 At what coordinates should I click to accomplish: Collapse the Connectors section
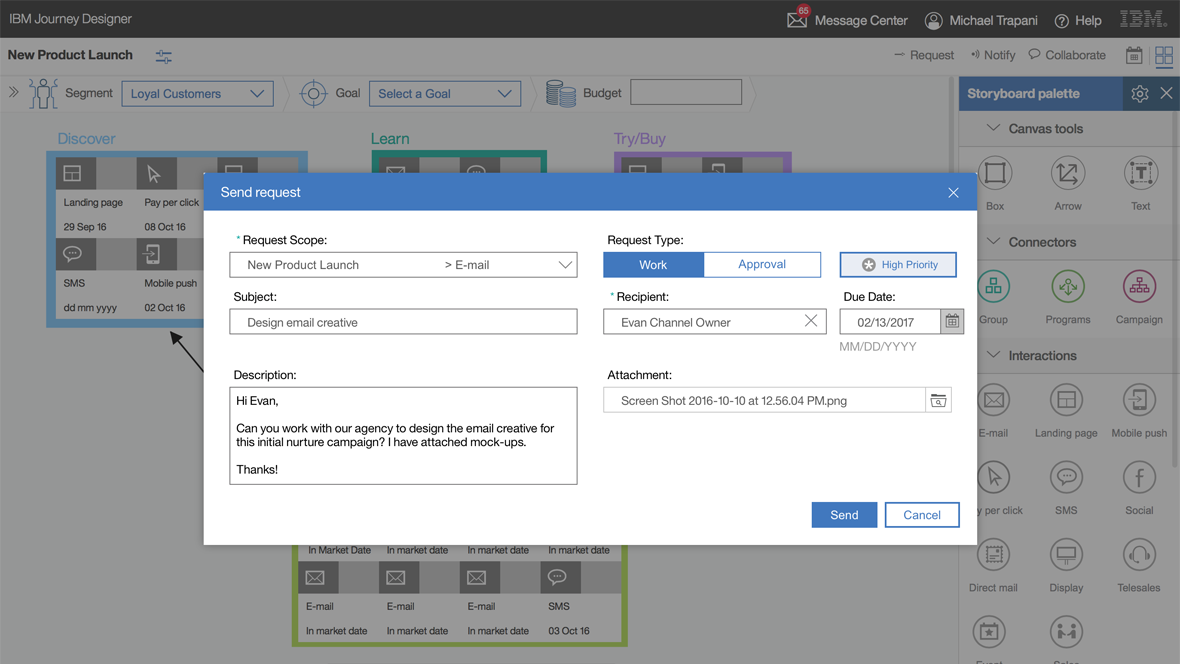tap(993, 242)
